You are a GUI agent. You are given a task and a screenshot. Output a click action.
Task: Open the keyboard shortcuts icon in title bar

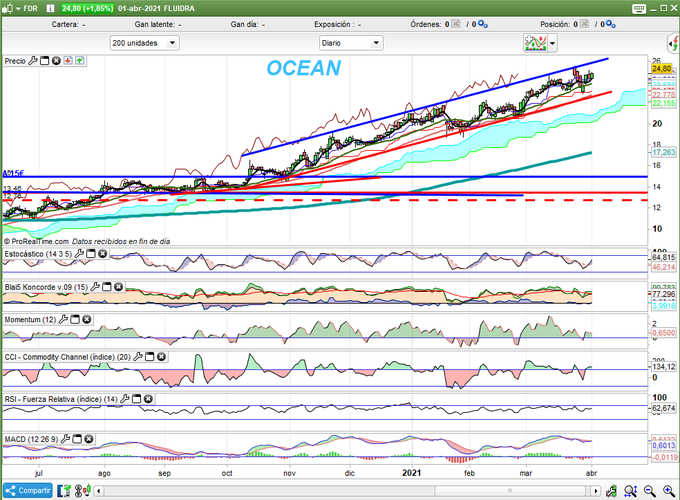[639, 8]
